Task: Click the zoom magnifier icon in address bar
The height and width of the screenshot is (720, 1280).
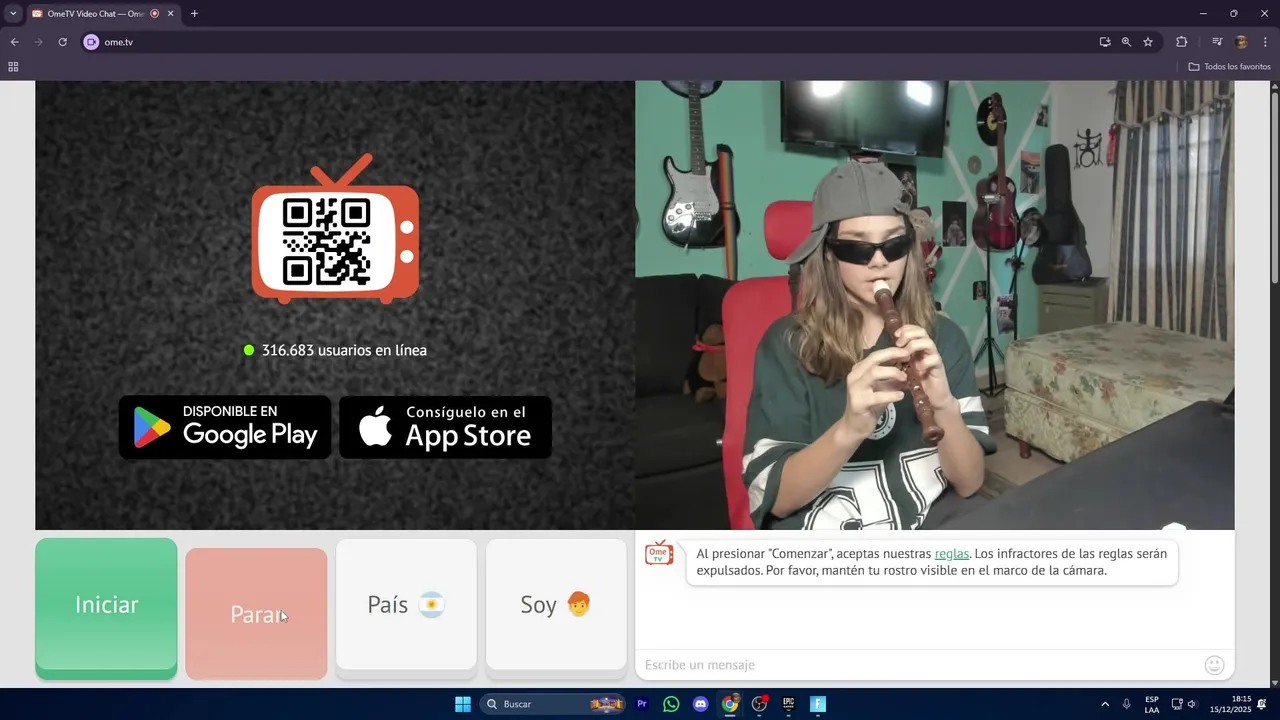Action: tap(1126, 42)
